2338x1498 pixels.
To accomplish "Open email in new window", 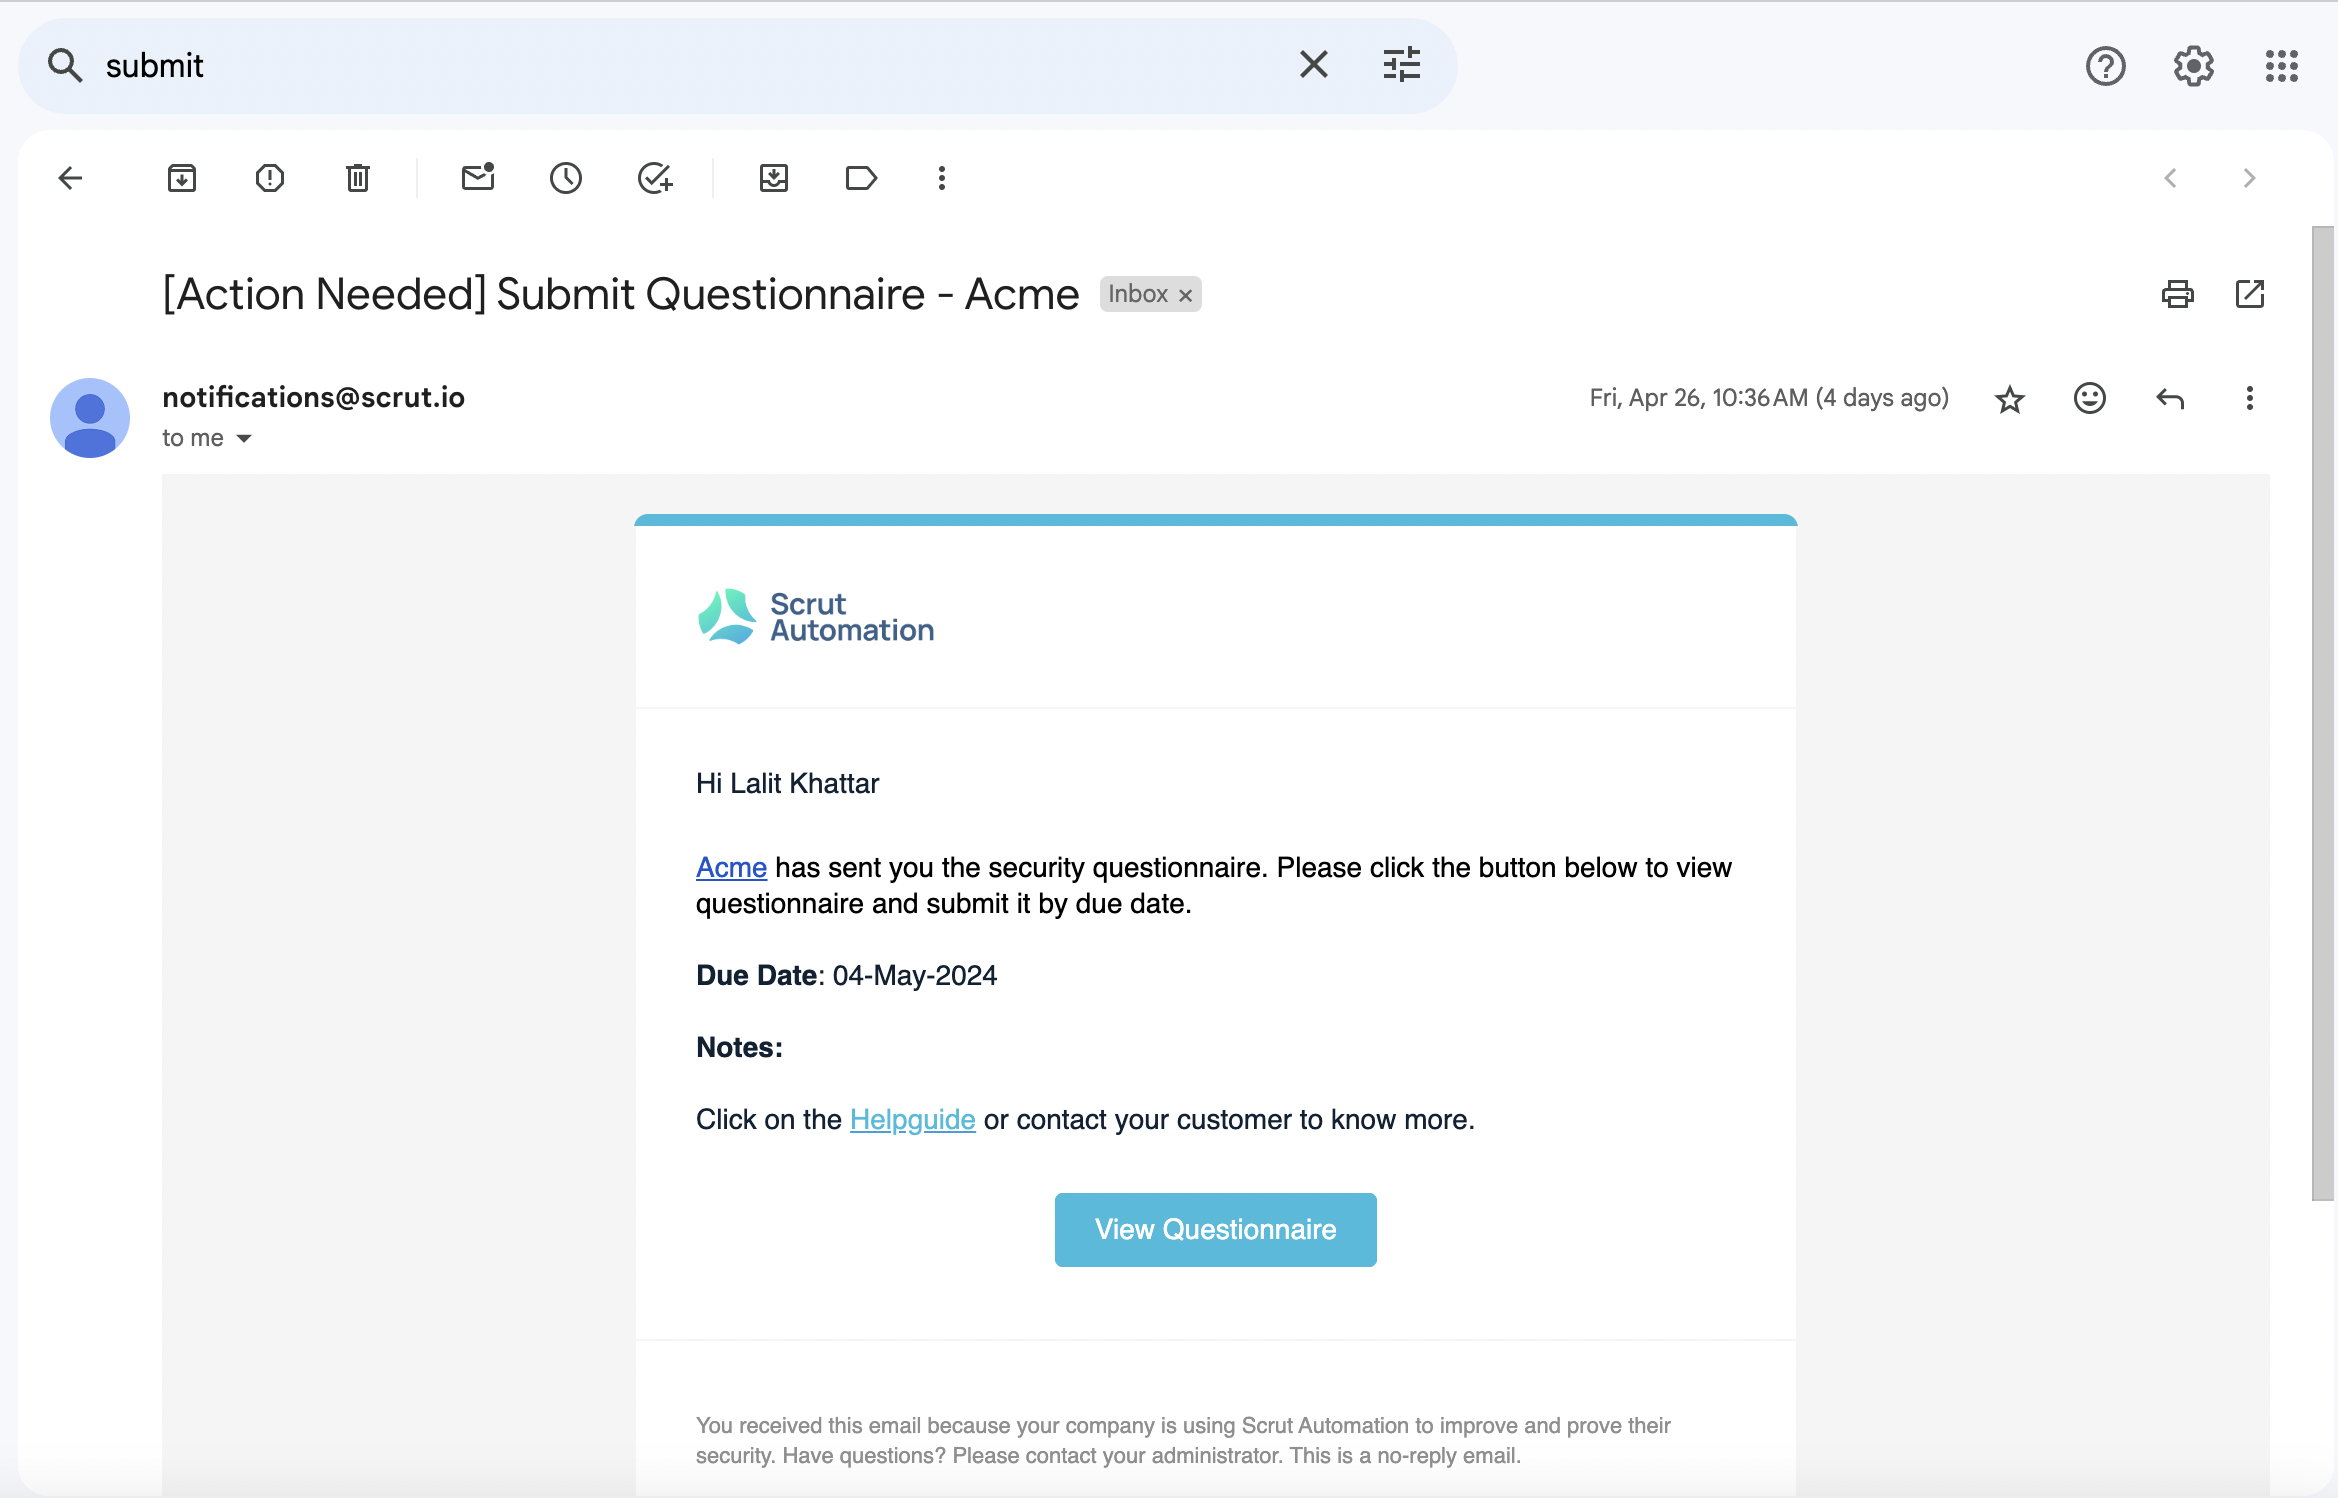I will pyautogui.click(x=2250, y=294).
